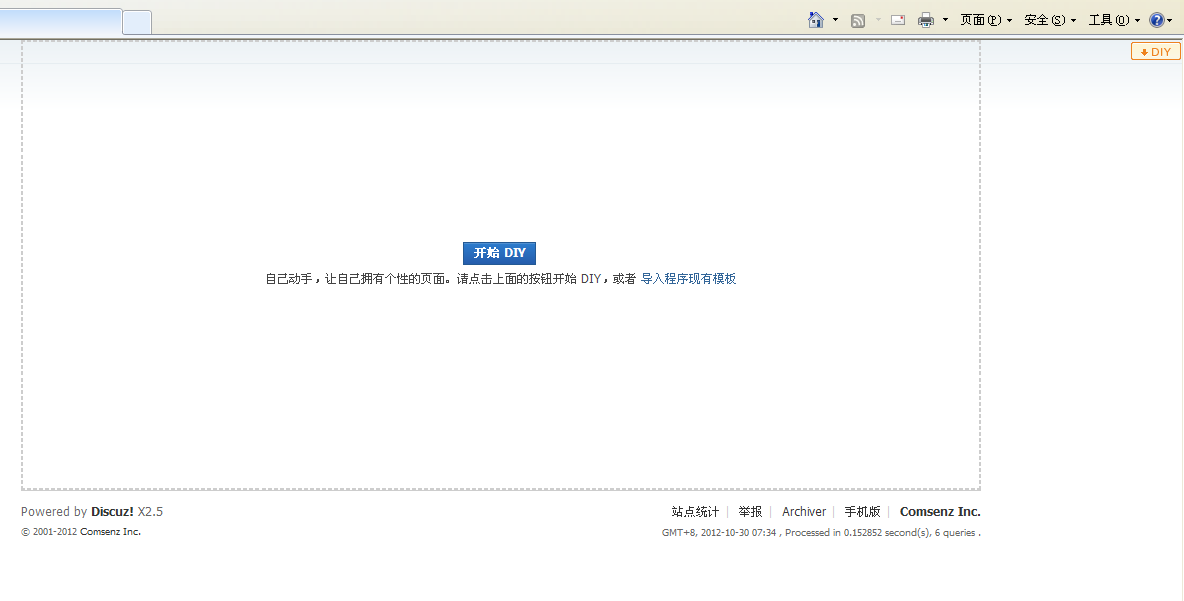1184x601 pixels.
Task: Click small Comsenz Inc. copyright link
Action: pyautogui.click(x=110, y=532)
